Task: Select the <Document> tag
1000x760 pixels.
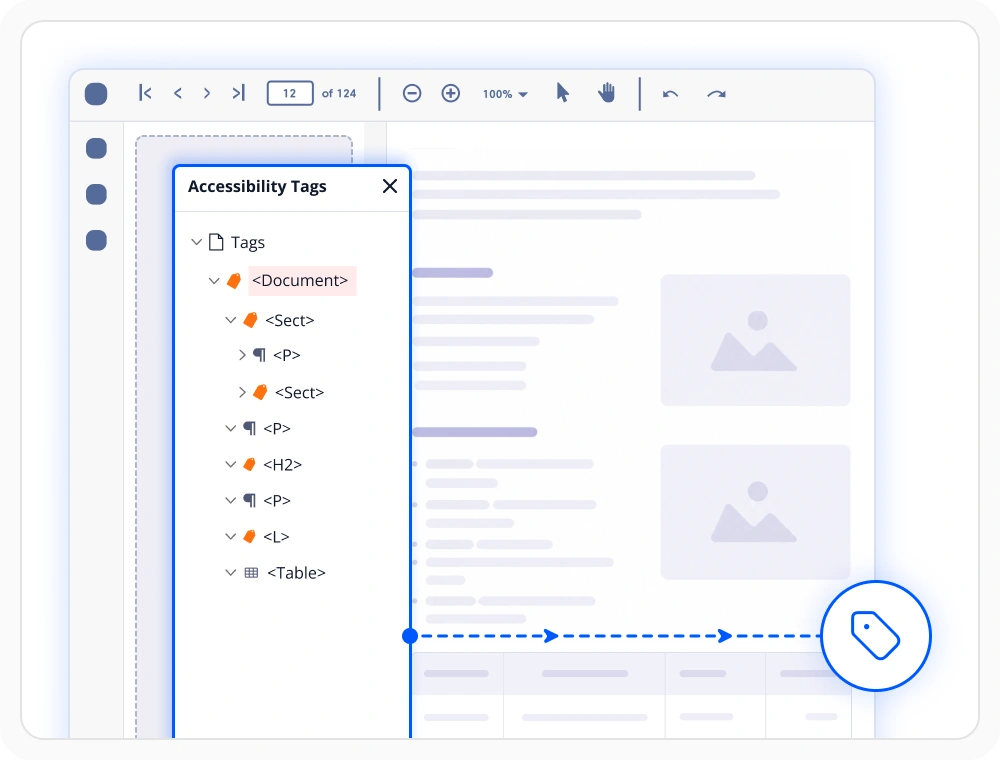Action: pyautogui.click(x=300, y=281)
